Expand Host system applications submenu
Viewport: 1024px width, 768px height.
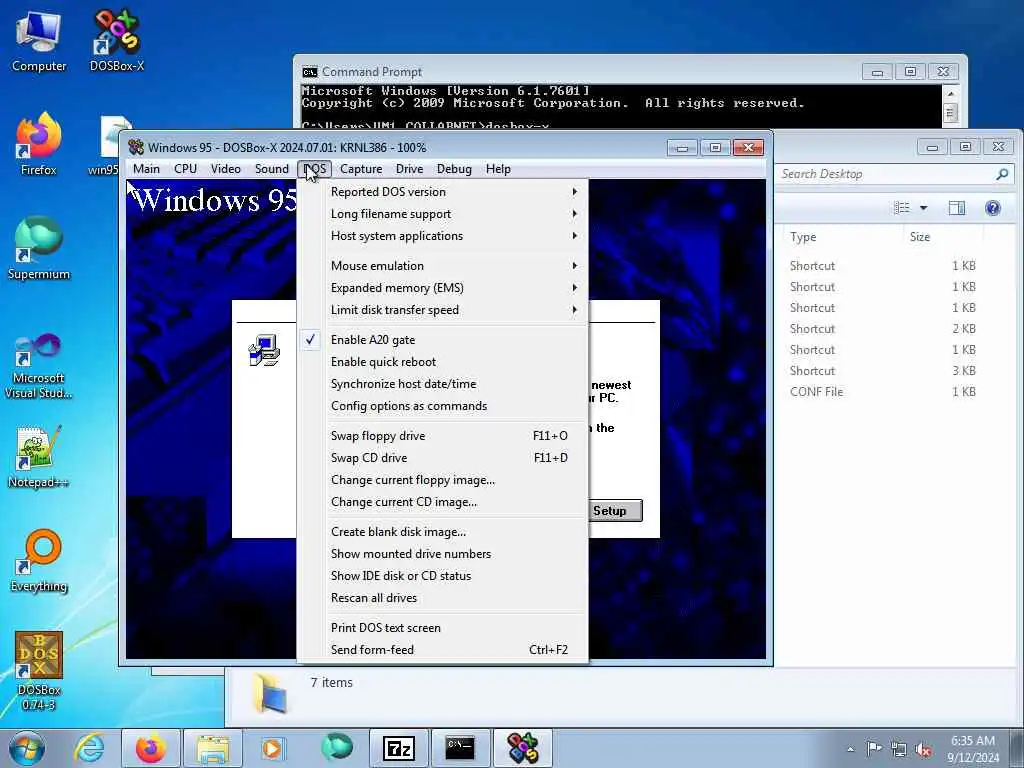(442, 236)
